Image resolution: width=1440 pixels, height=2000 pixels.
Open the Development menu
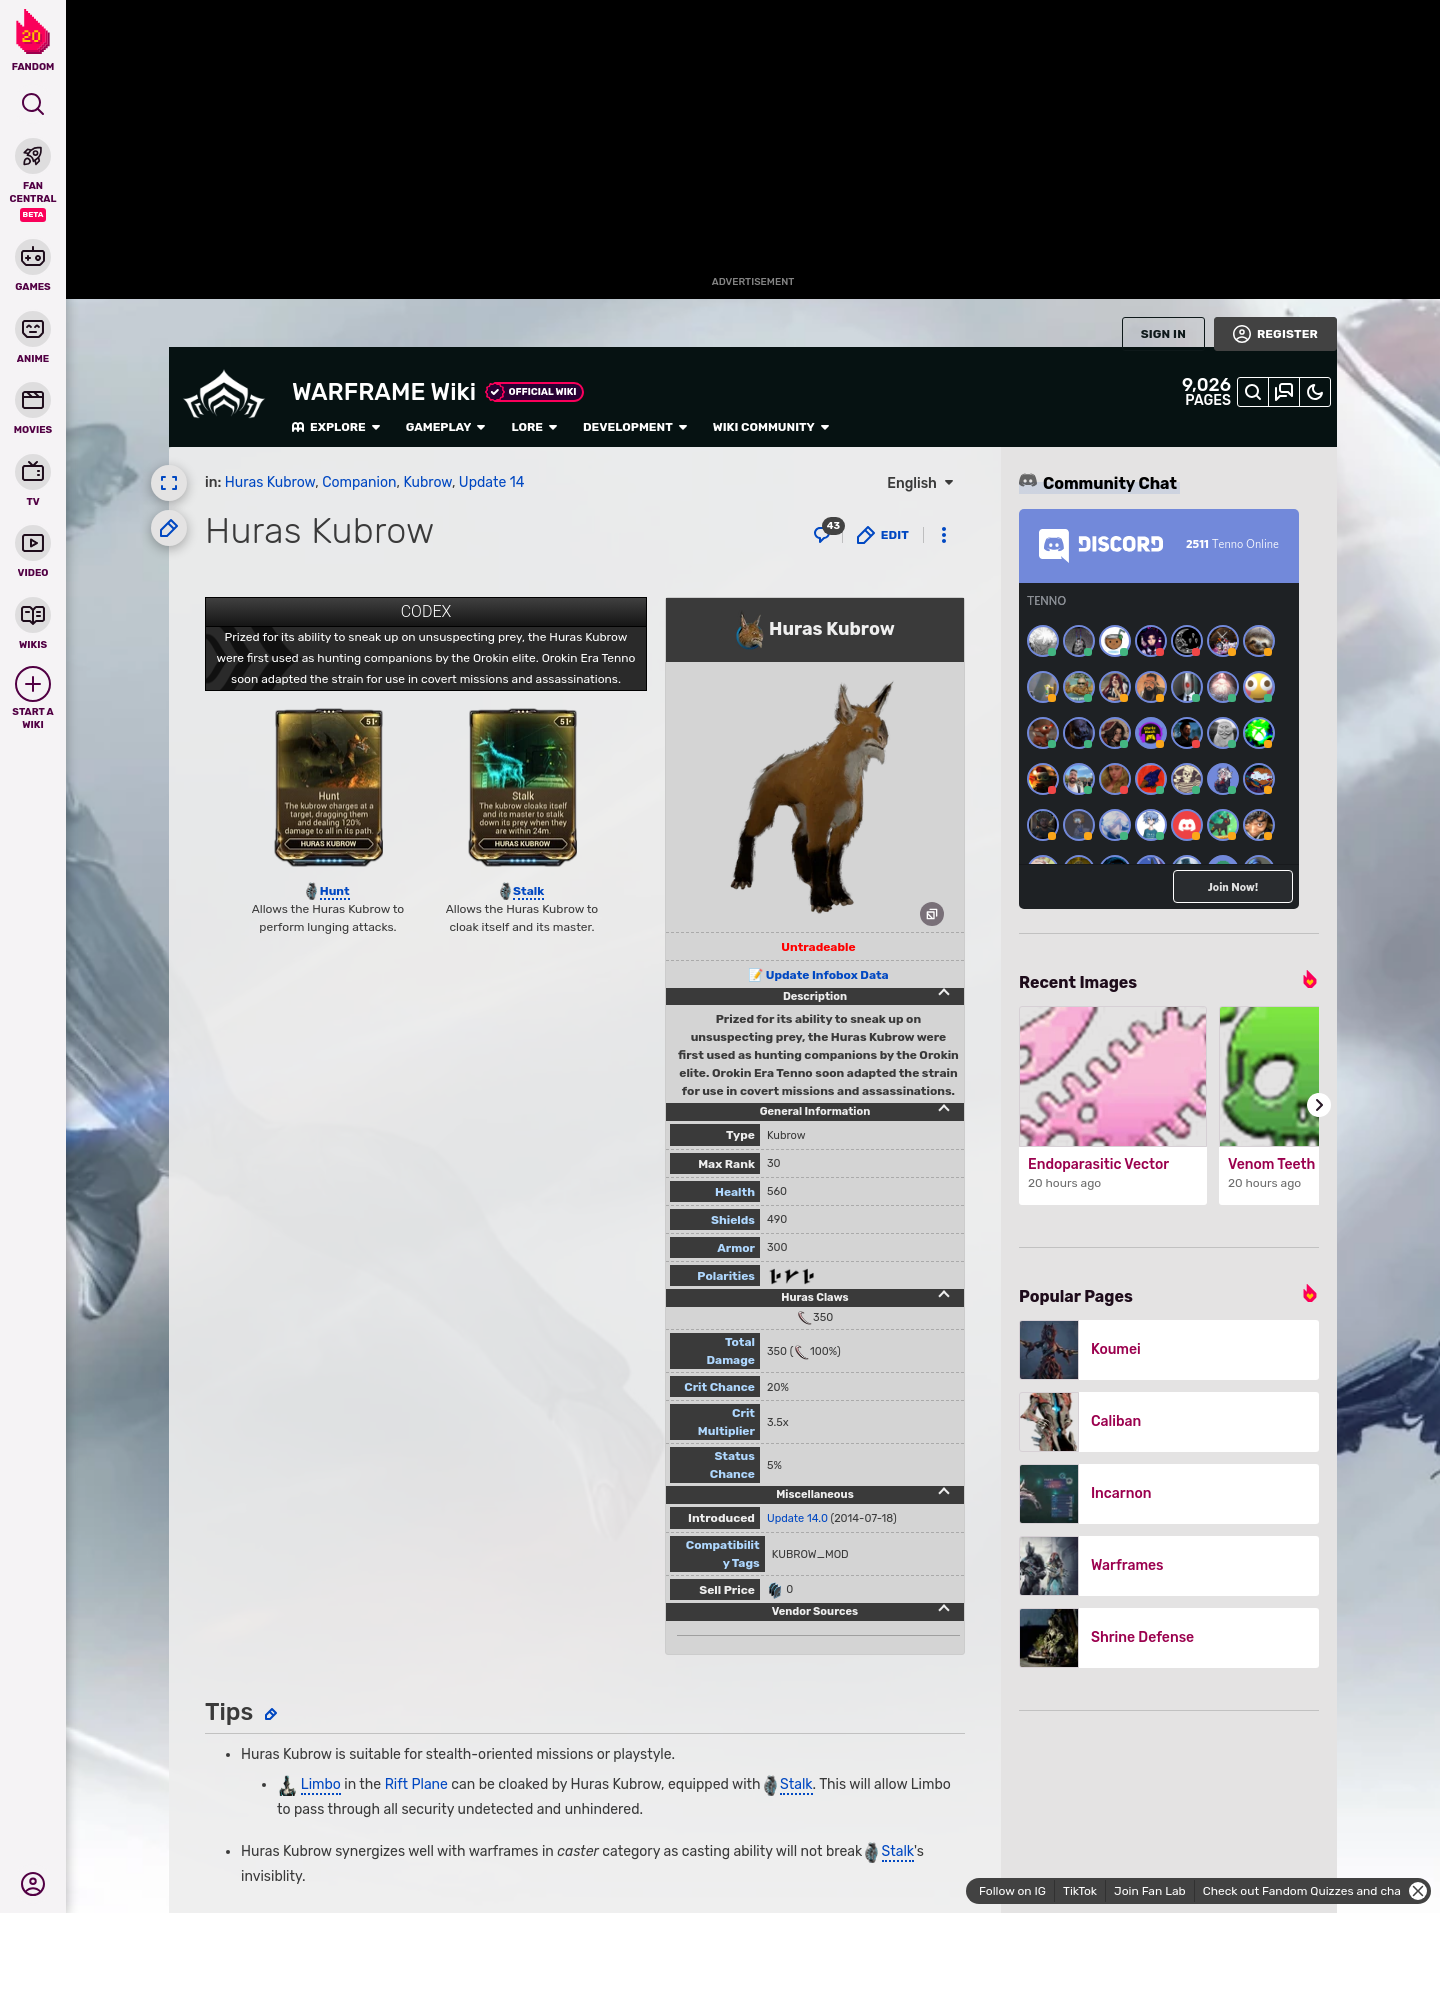click(635, 427)
